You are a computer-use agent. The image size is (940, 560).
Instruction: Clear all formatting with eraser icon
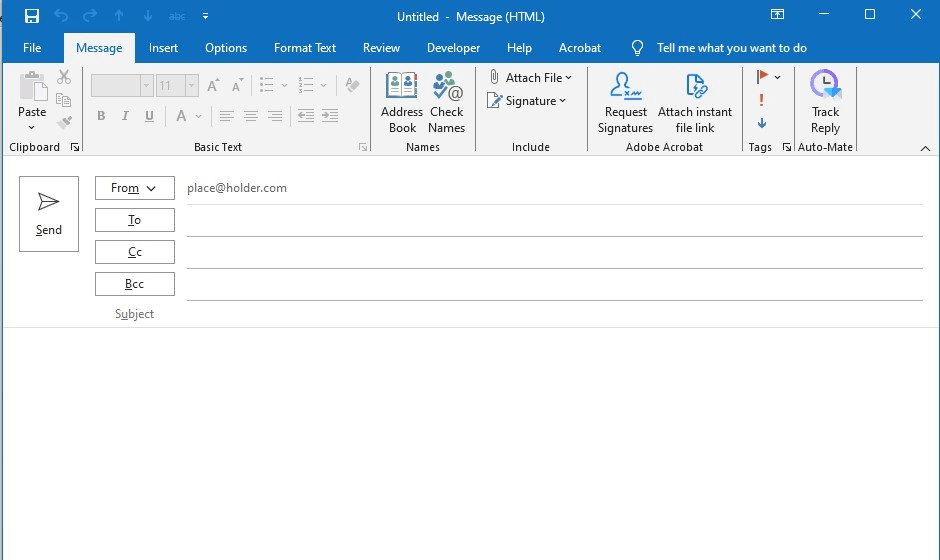click(x=352, y=85)
